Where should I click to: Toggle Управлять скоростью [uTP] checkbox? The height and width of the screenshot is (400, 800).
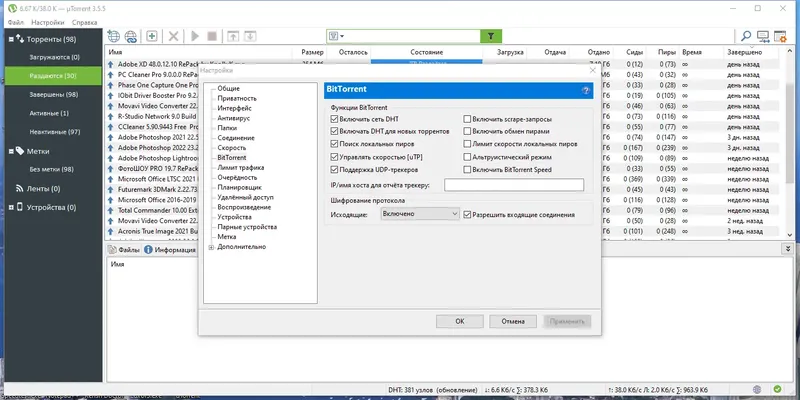point(335,157)
